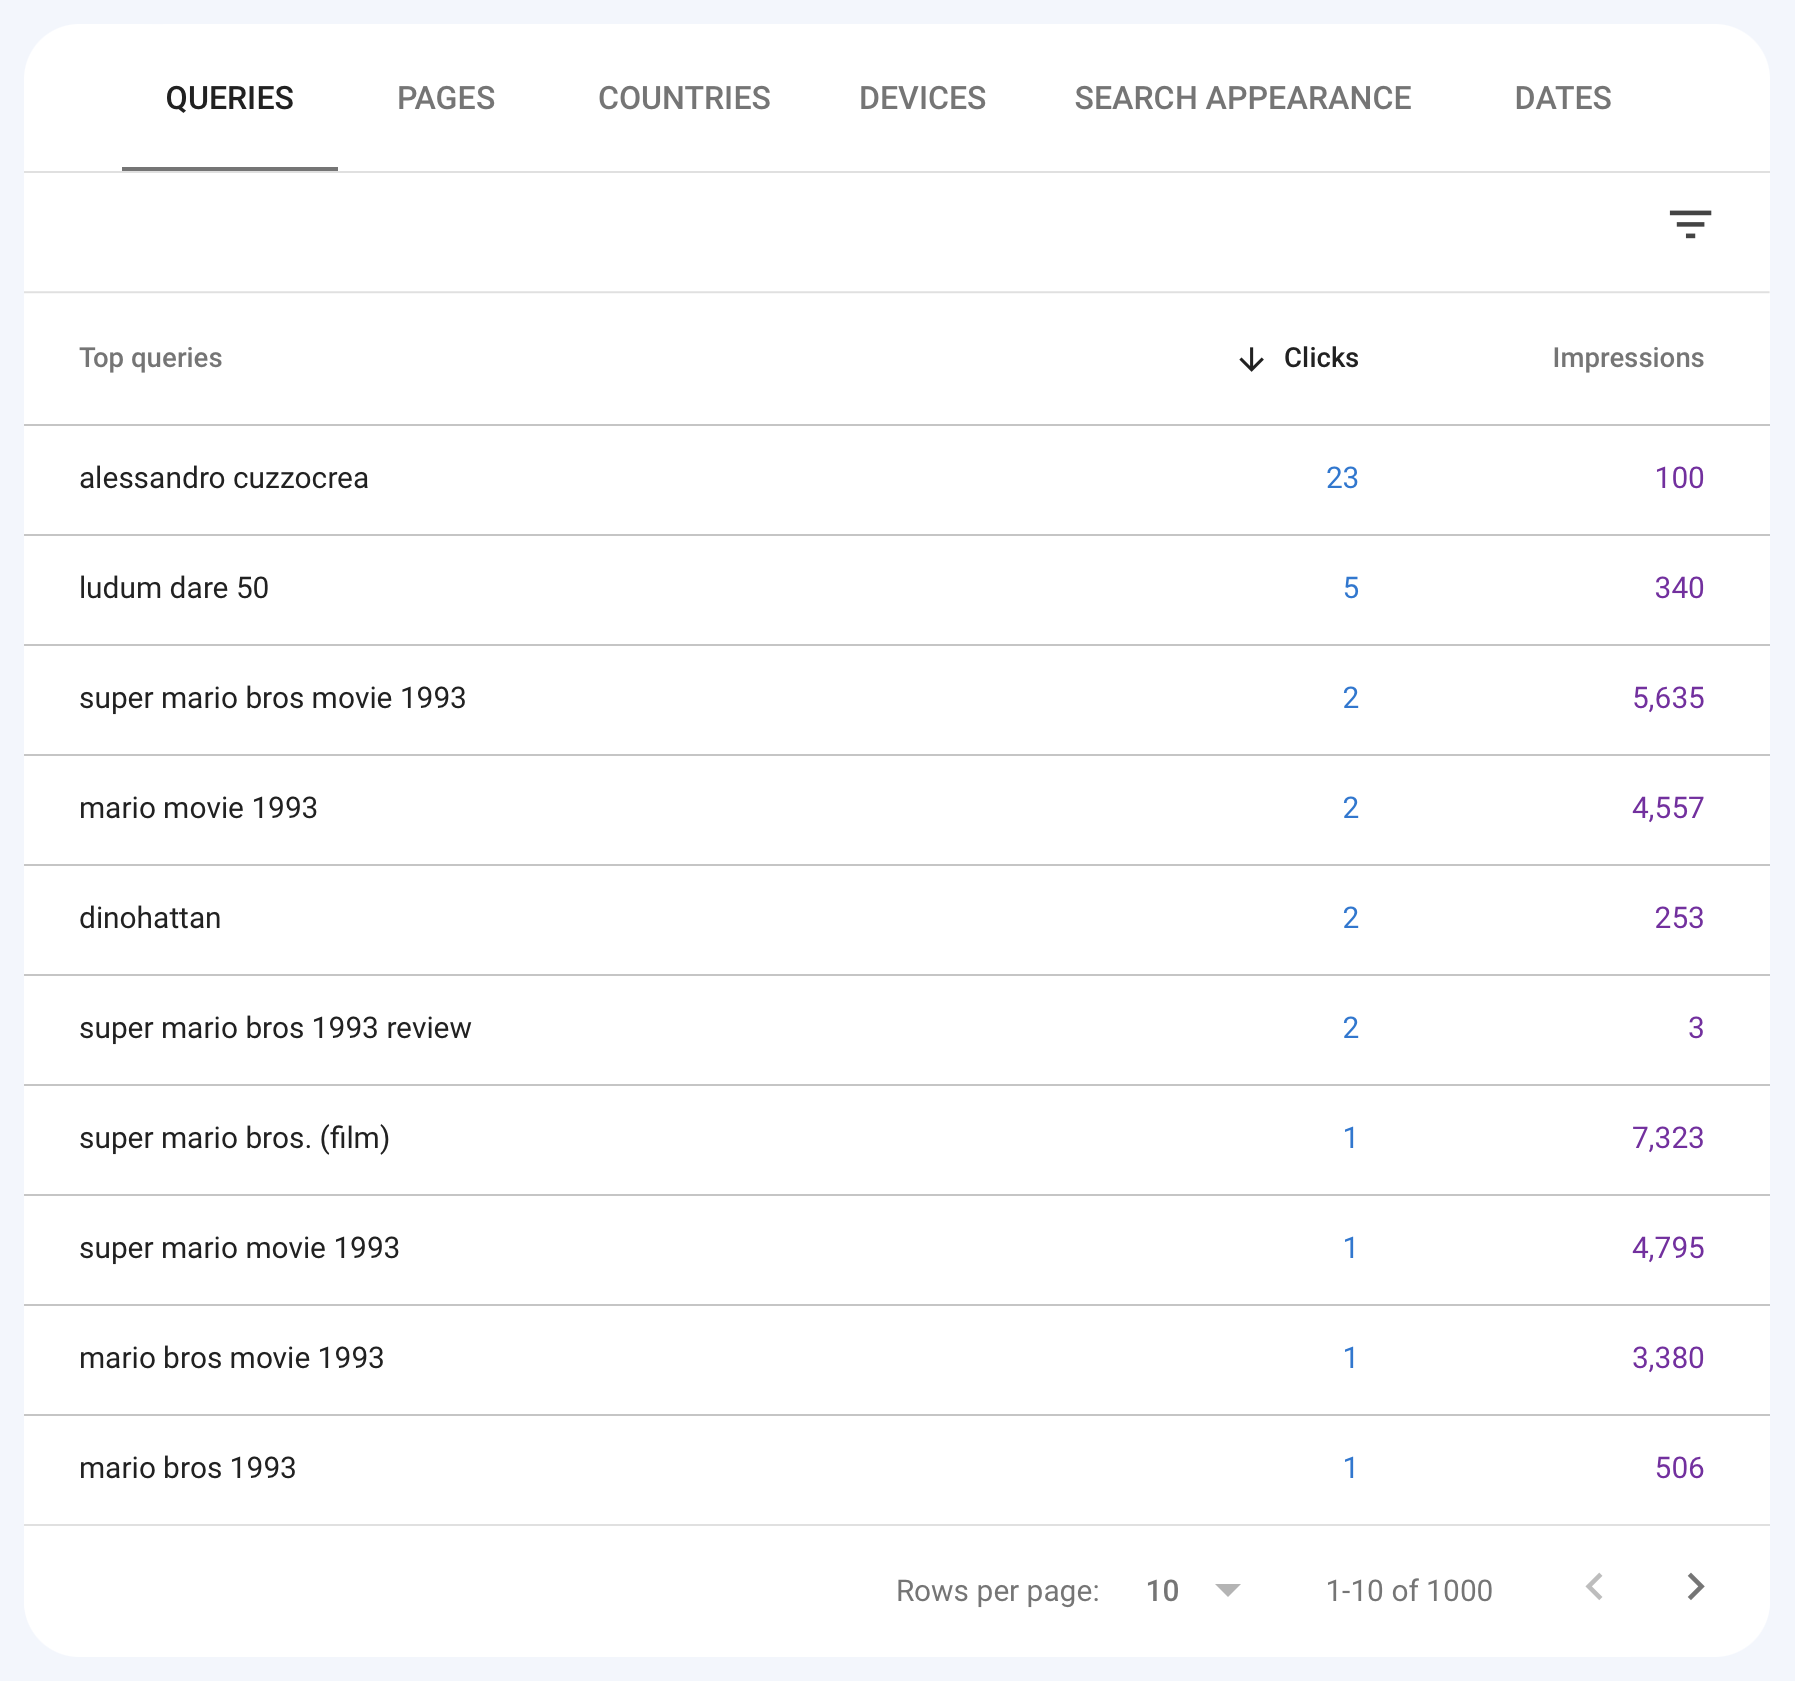Select the QUERIES tab

coord(229,97)
